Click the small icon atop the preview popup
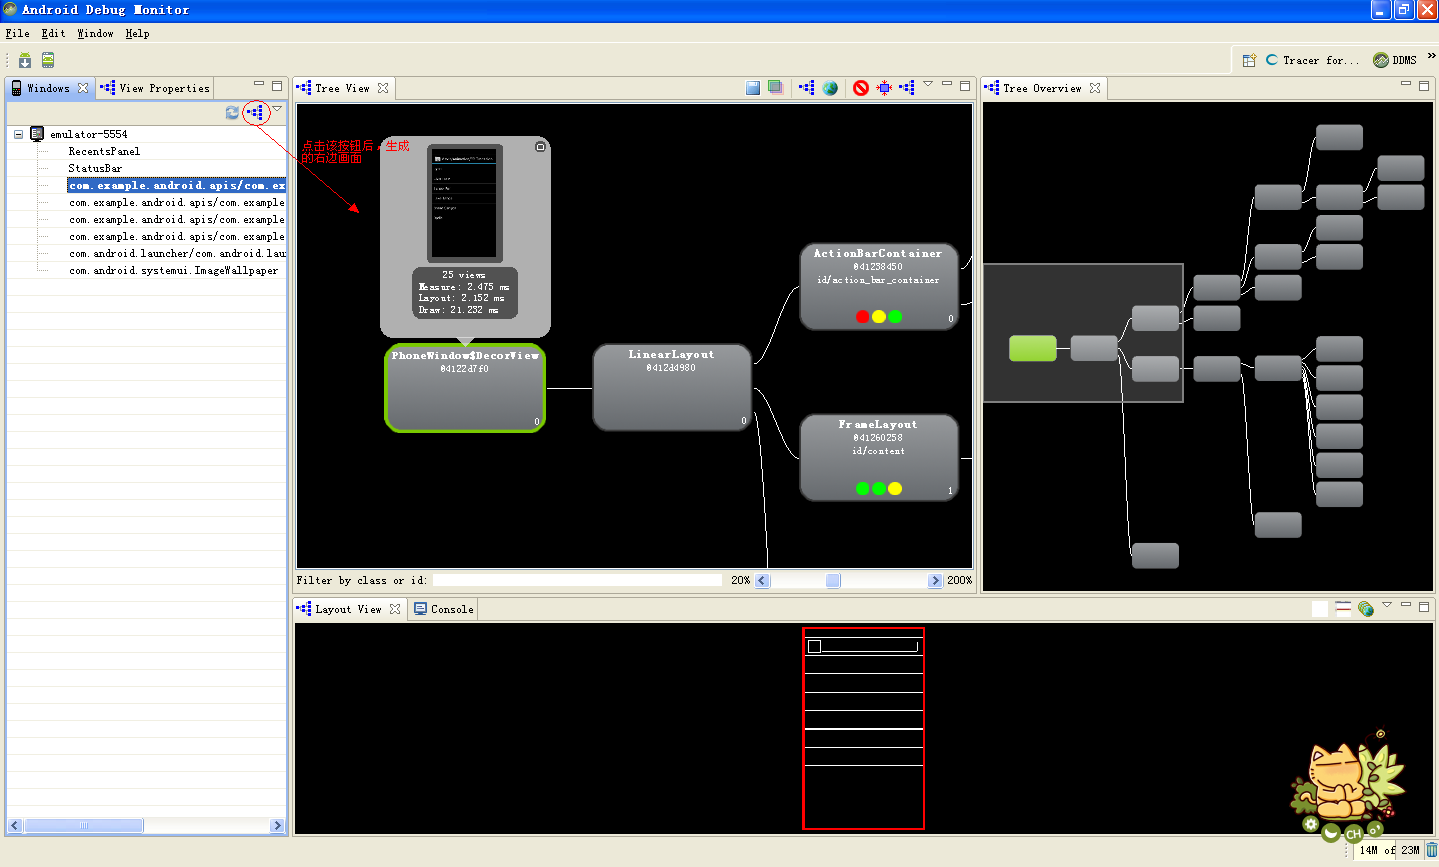 pyautogui.click(x=540, y=147)
